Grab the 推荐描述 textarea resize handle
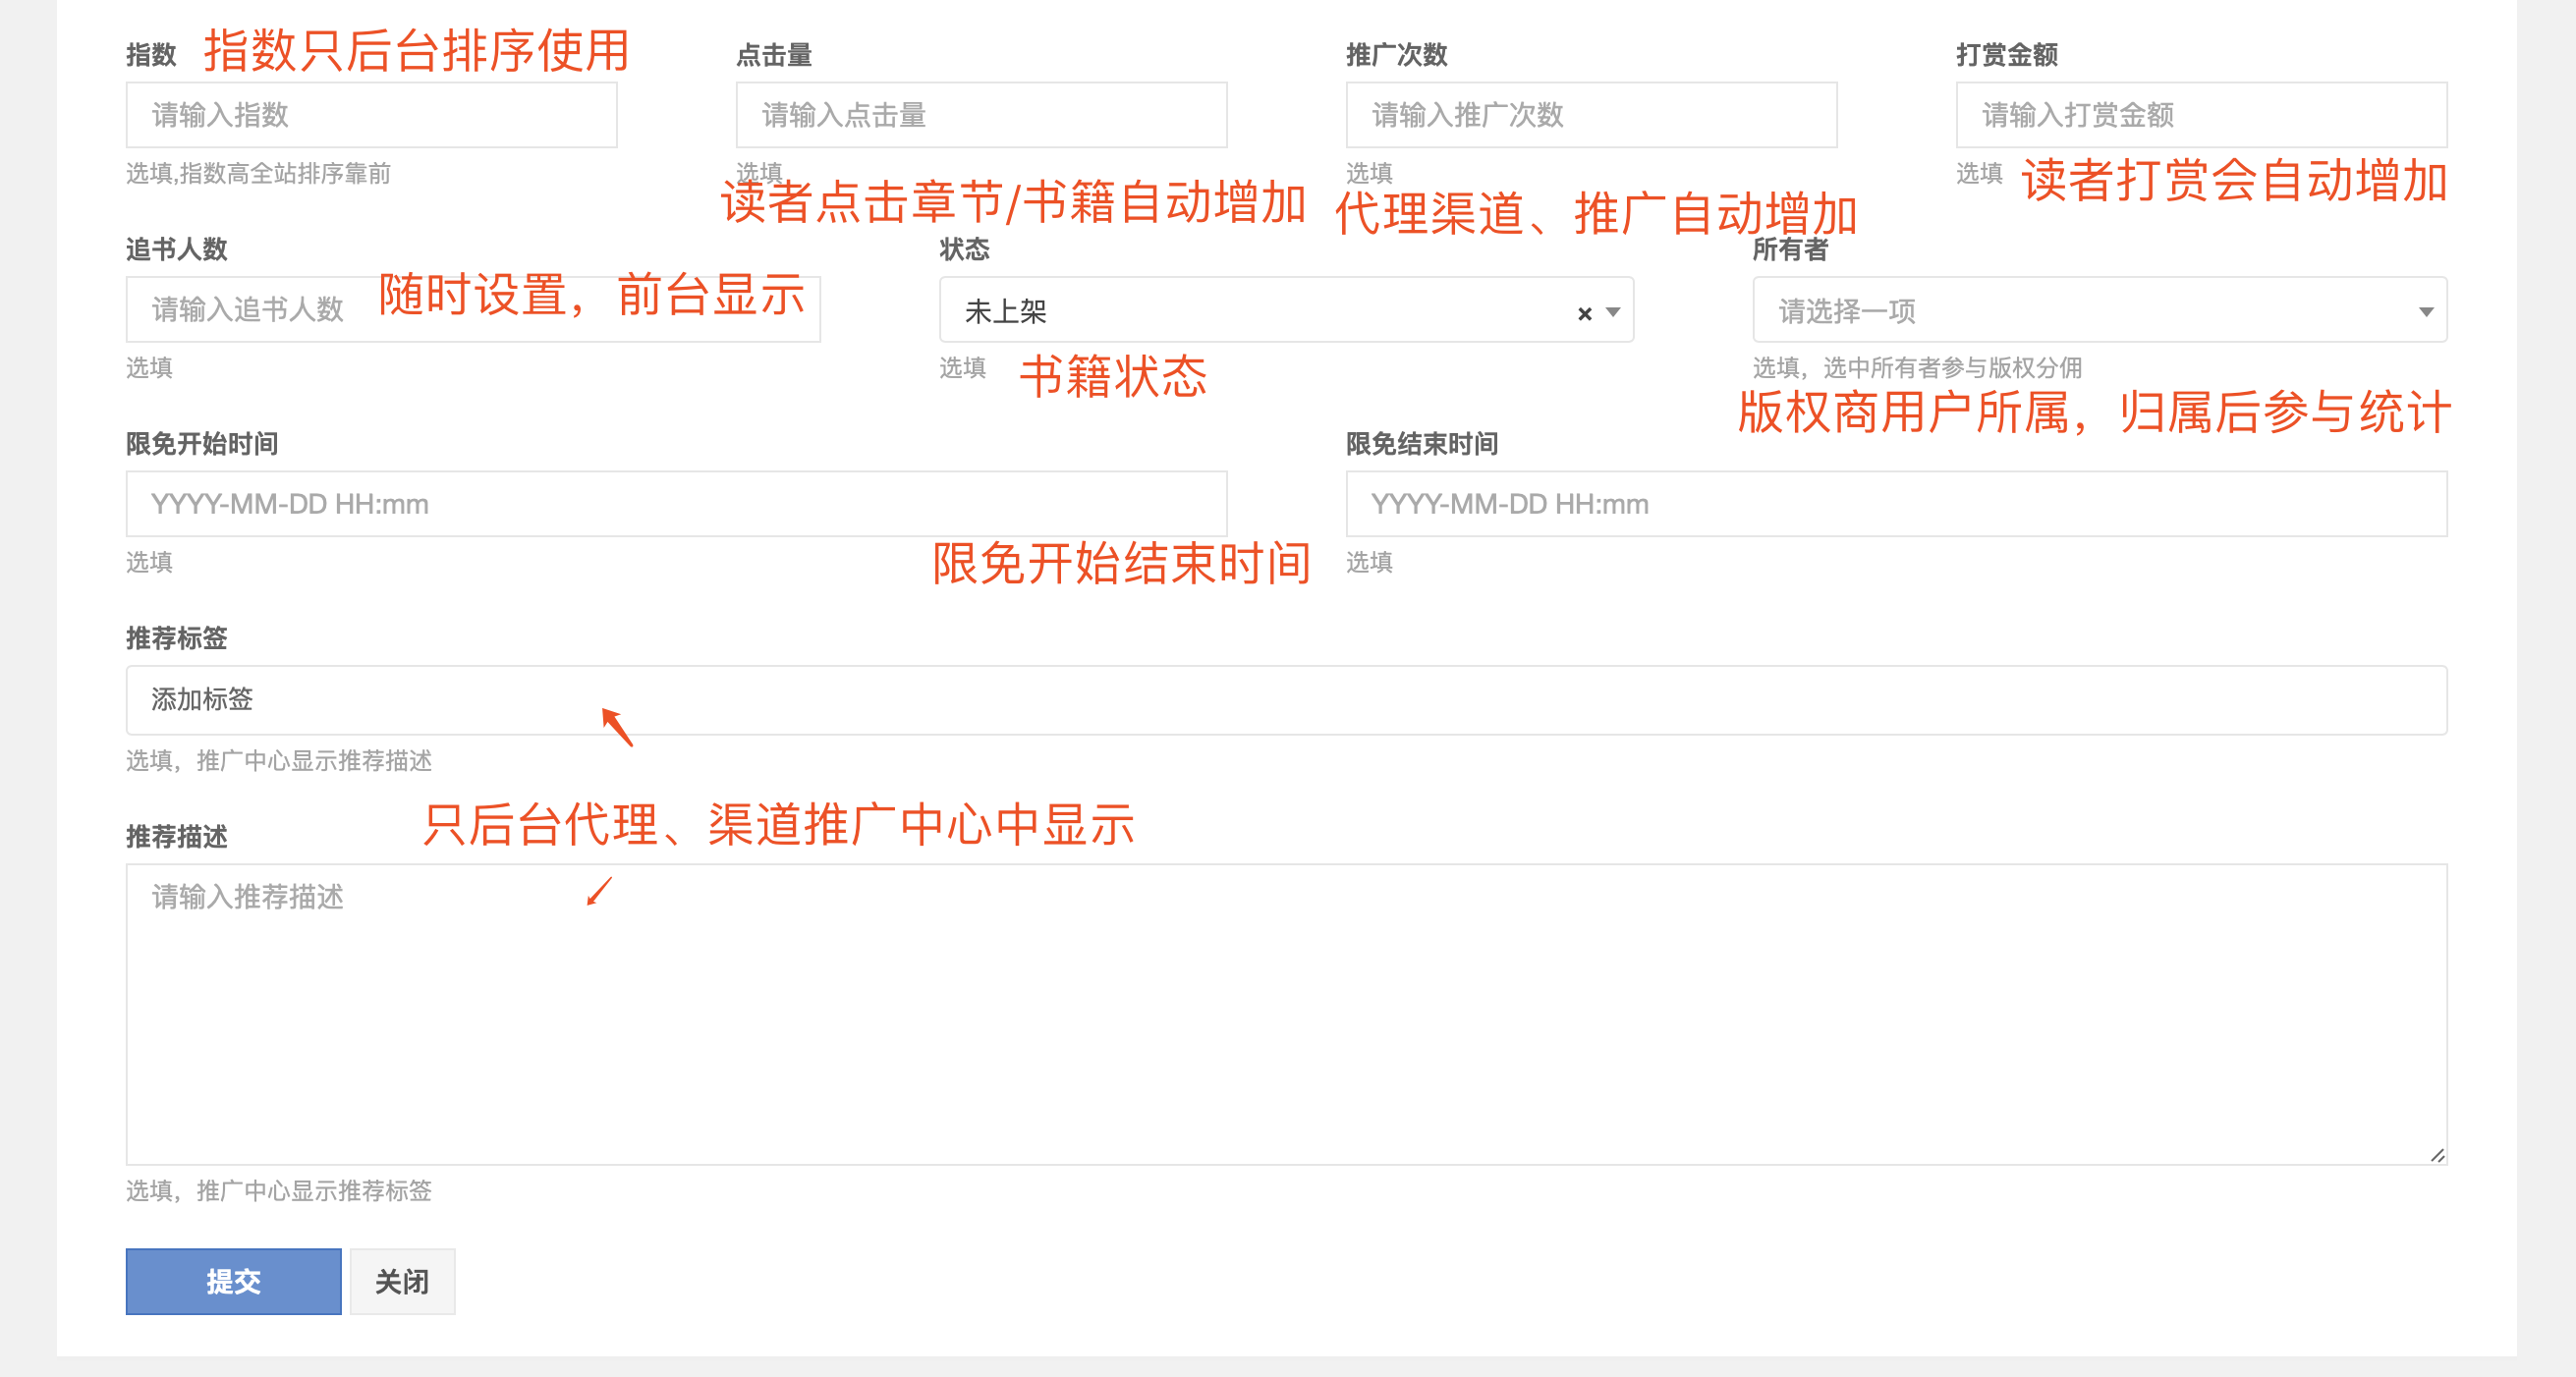The width and height of the screenshot is (2576, 1377). [x=2437, y=1155]
